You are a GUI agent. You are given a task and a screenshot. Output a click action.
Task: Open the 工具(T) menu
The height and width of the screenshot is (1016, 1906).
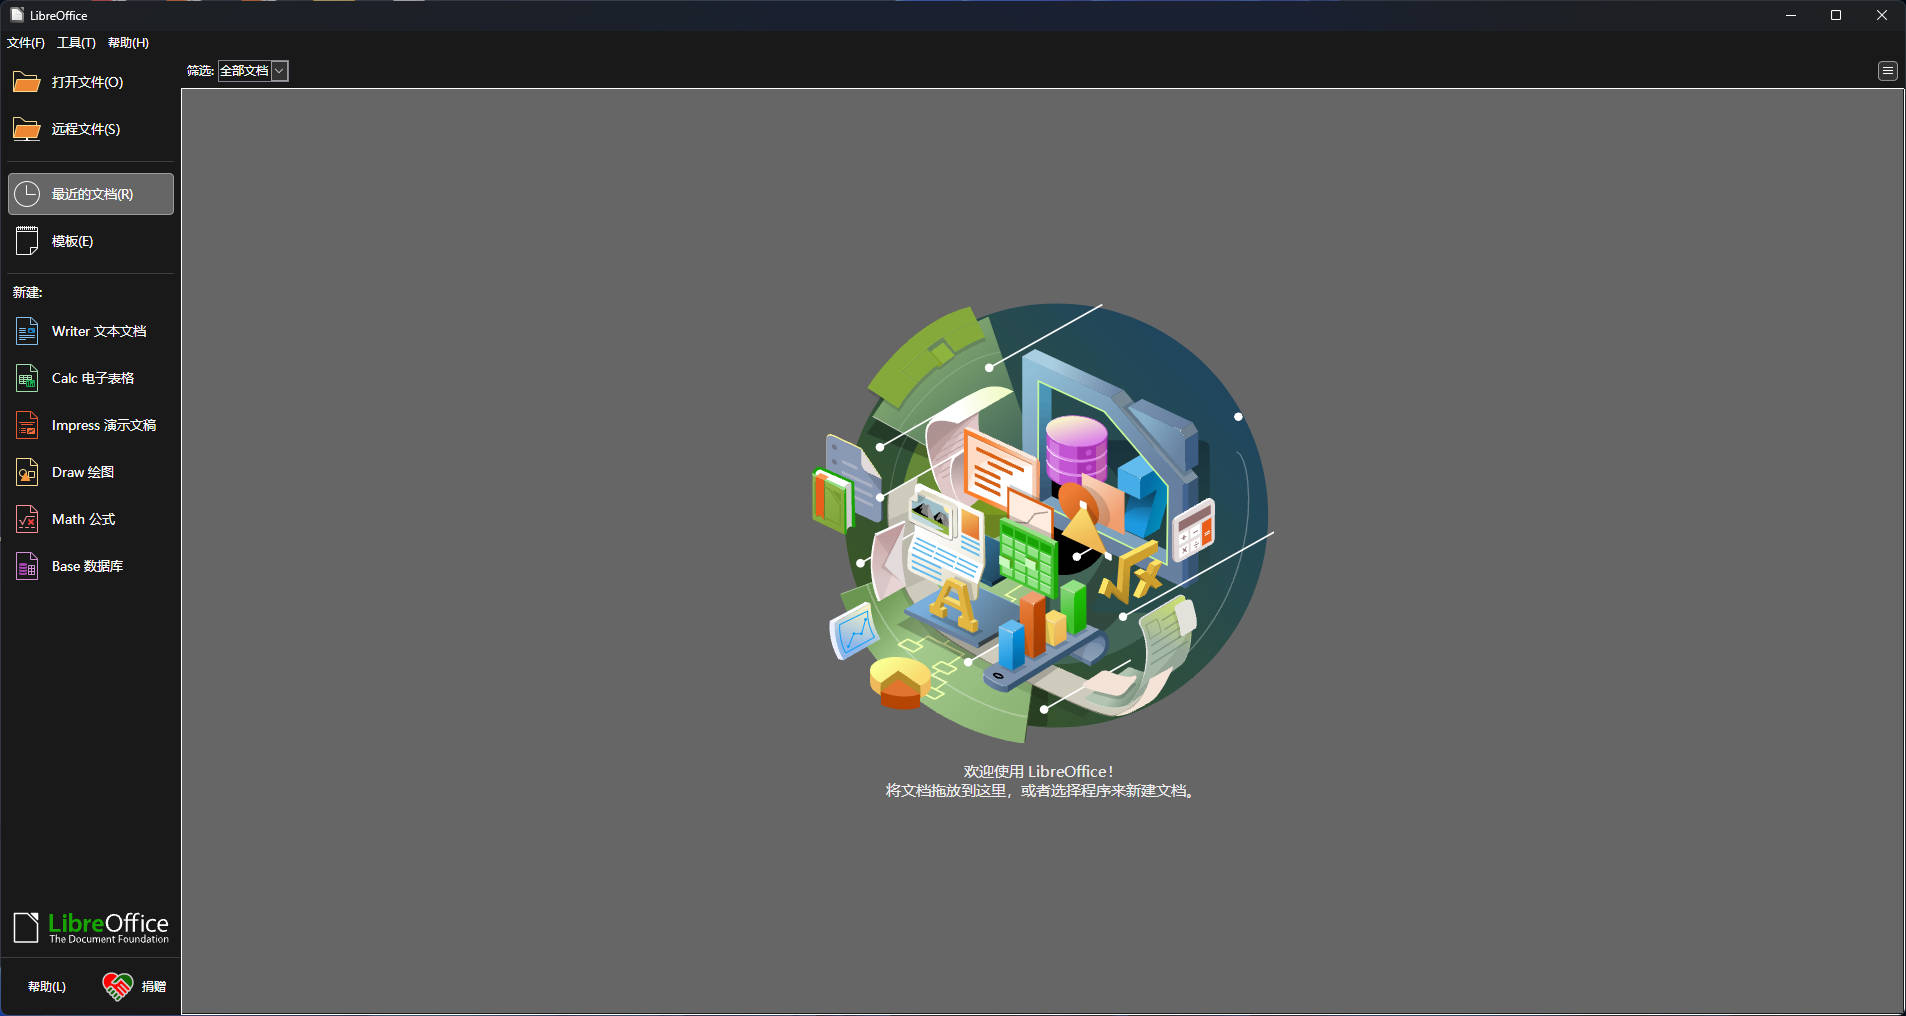[76, 43]
